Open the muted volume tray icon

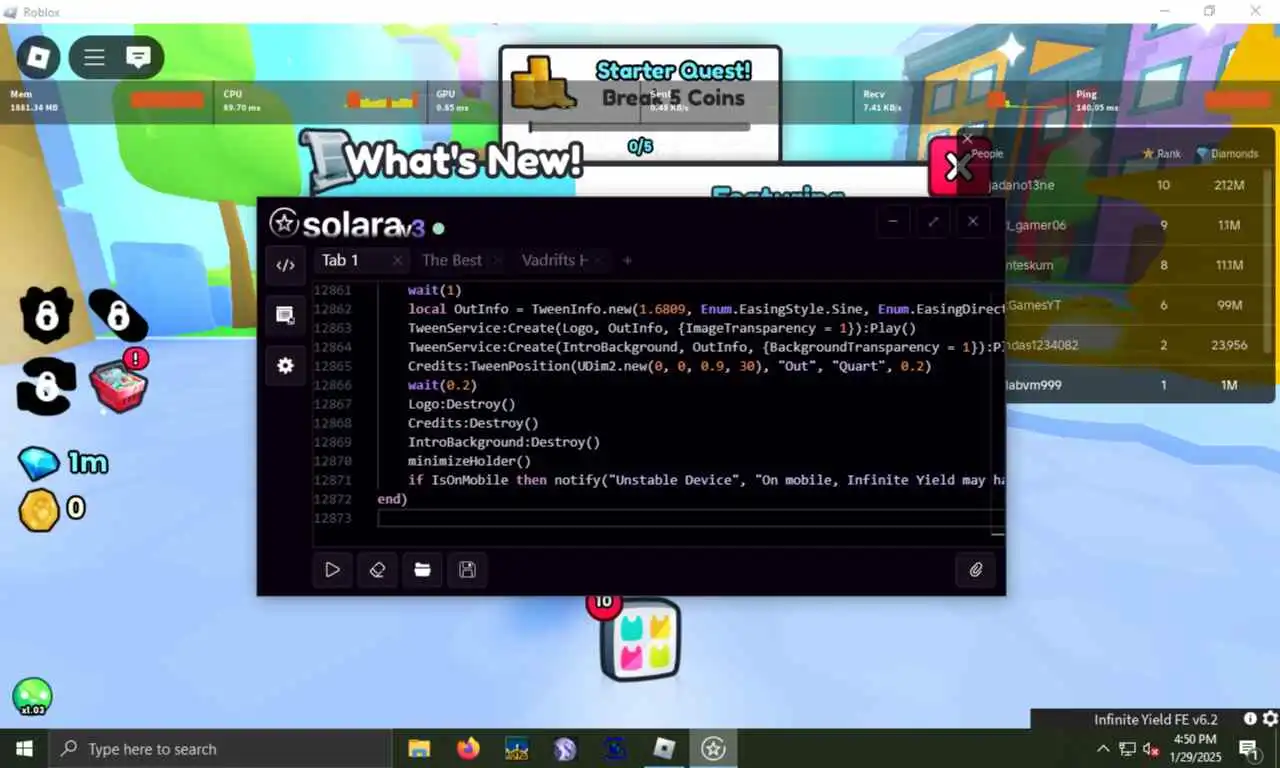pyautogui.click(x=1151, y=749)
